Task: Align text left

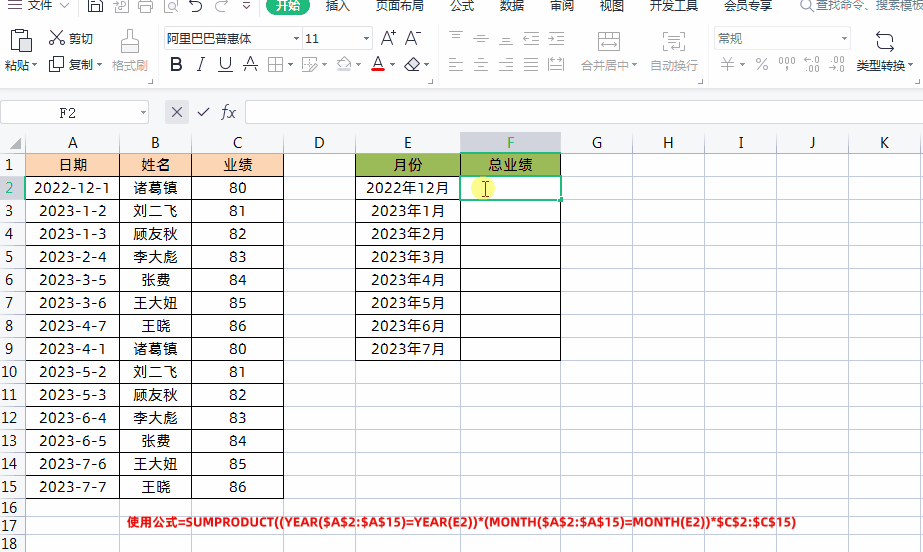Action: coord(456,64)
